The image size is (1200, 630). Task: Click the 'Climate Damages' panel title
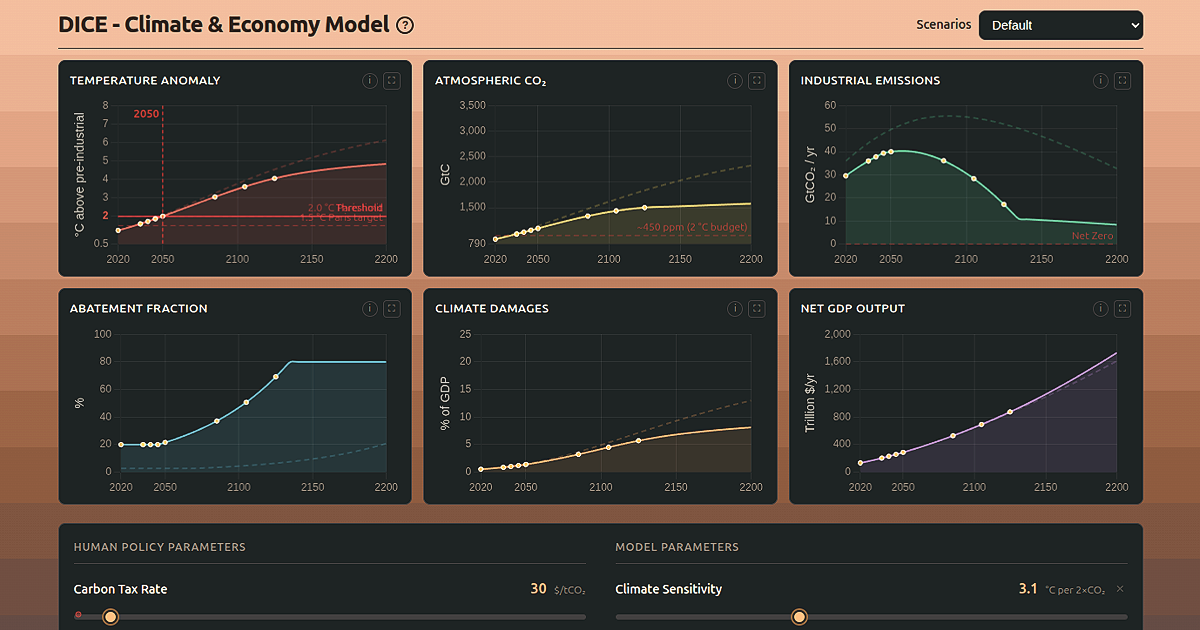(x=492, y=309)
